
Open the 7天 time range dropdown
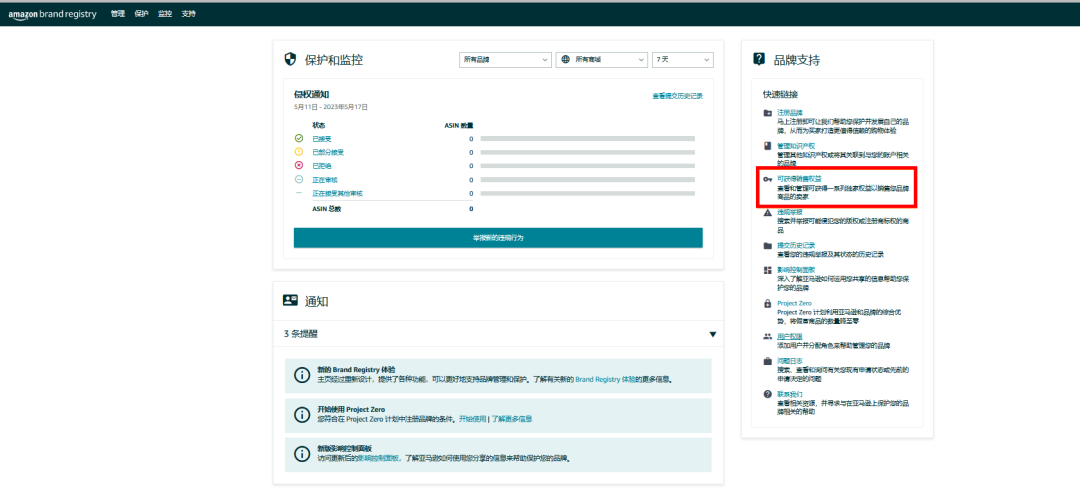pyautogui.click(x=682, y=60)
